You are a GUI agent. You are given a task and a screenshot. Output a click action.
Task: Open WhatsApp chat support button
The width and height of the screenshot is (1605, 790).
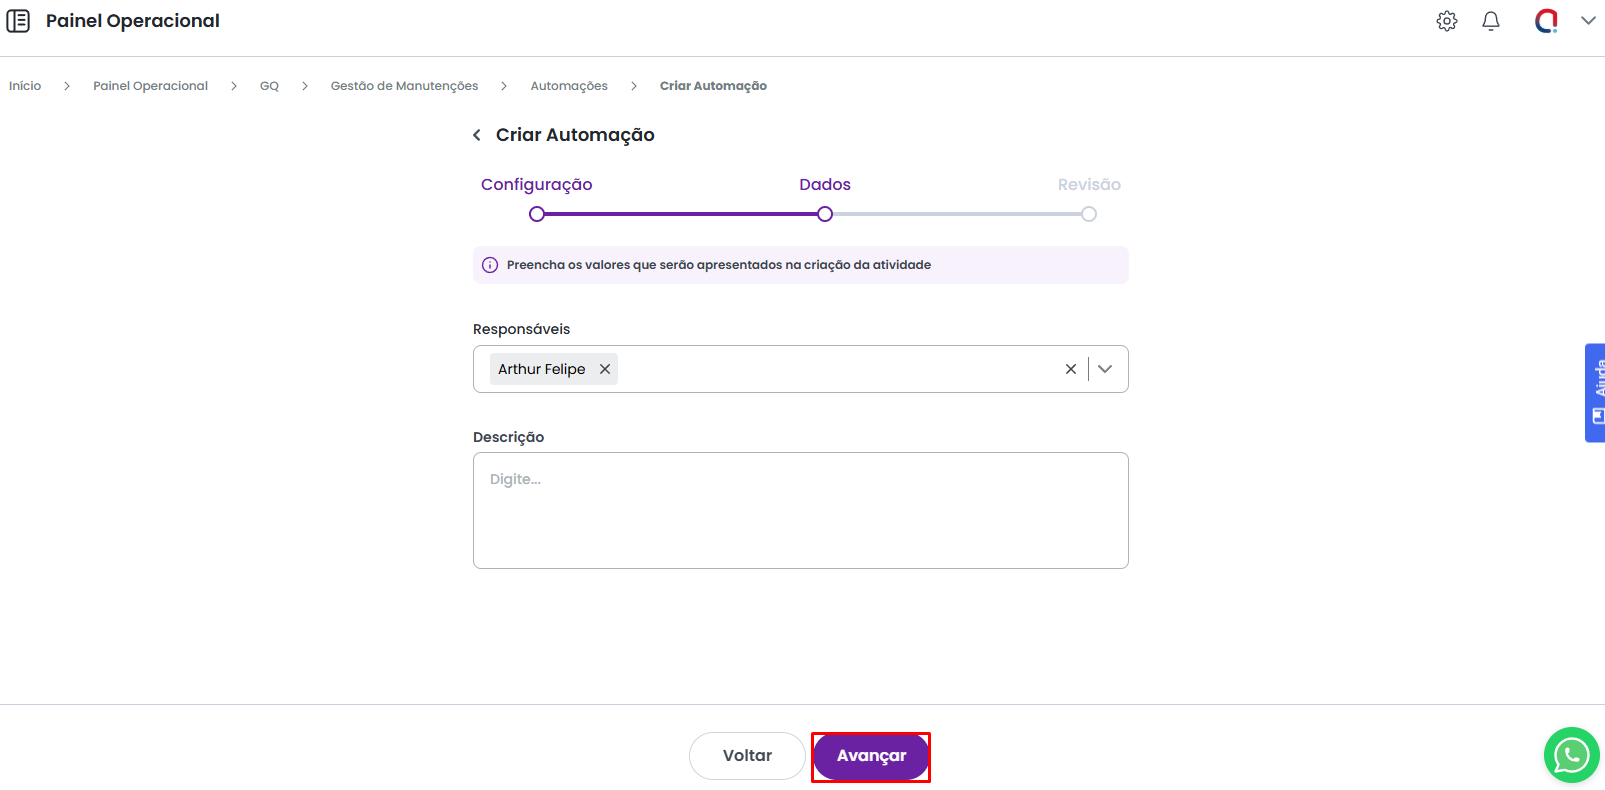pos(1571,755)
